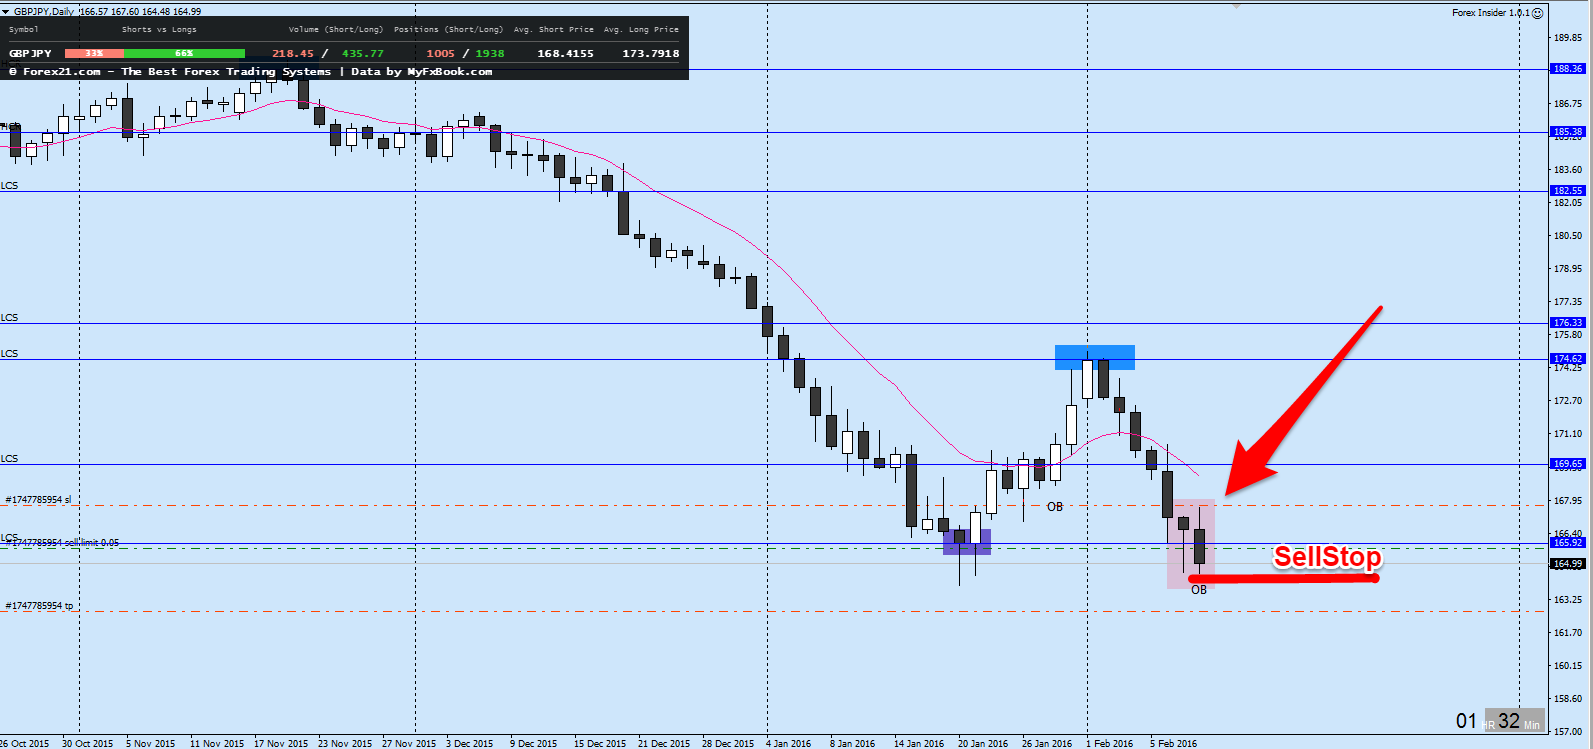Click the 157.00 price axis value

tap(1568, 732)
